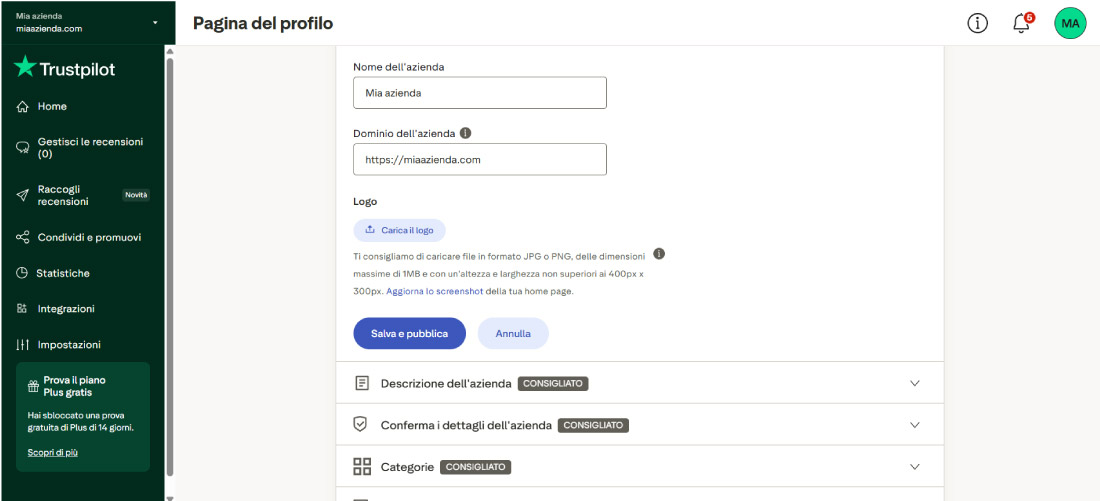
Task: Click the Categorie grid icon
Action: (362, 467)
